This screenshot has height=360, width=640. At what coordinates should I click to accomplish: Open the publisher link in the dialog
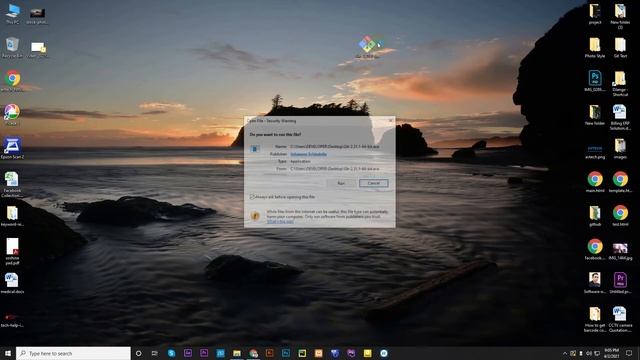click(309, 154)
